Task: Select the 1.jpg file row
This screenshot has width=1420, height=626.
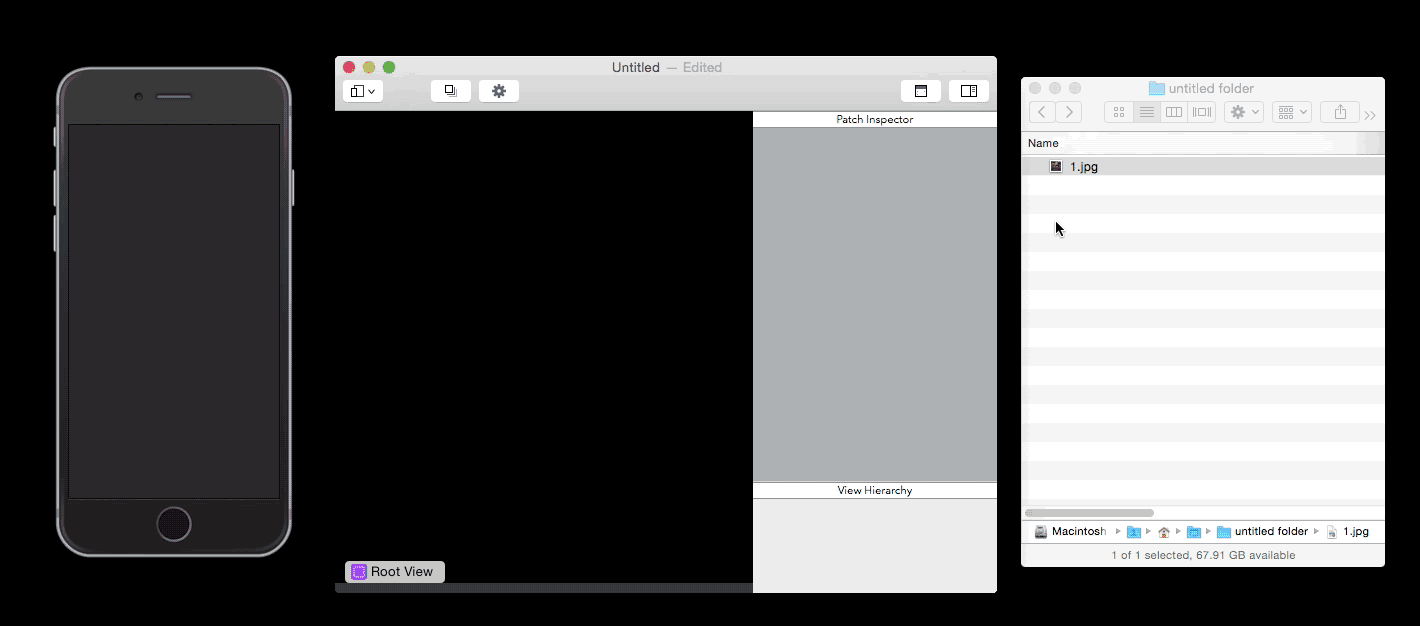Action: (1203, 167)
